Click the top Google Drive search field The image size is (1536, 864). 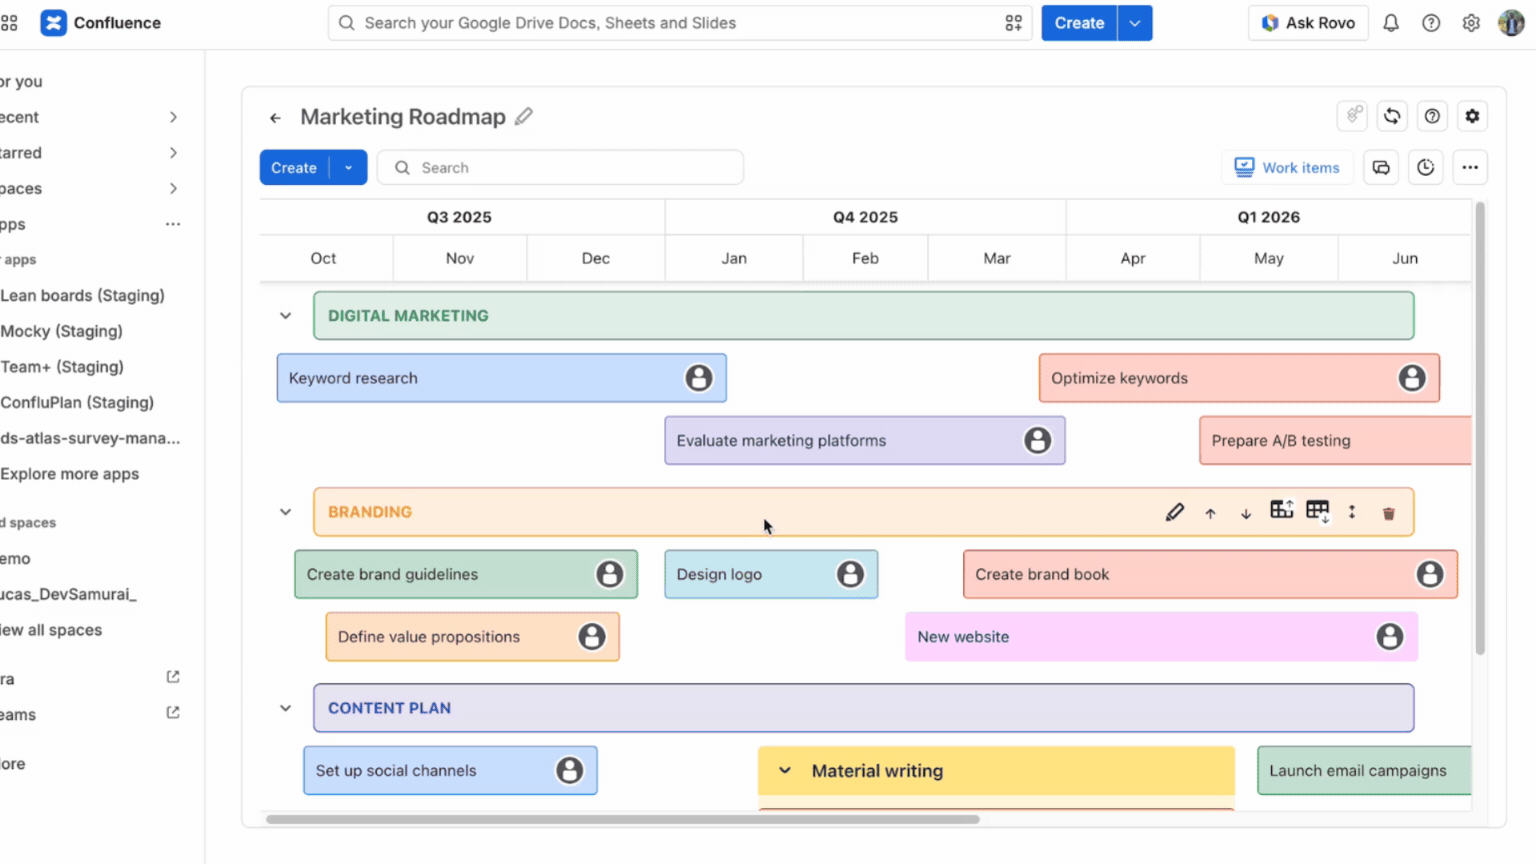(x=680, y=23)
